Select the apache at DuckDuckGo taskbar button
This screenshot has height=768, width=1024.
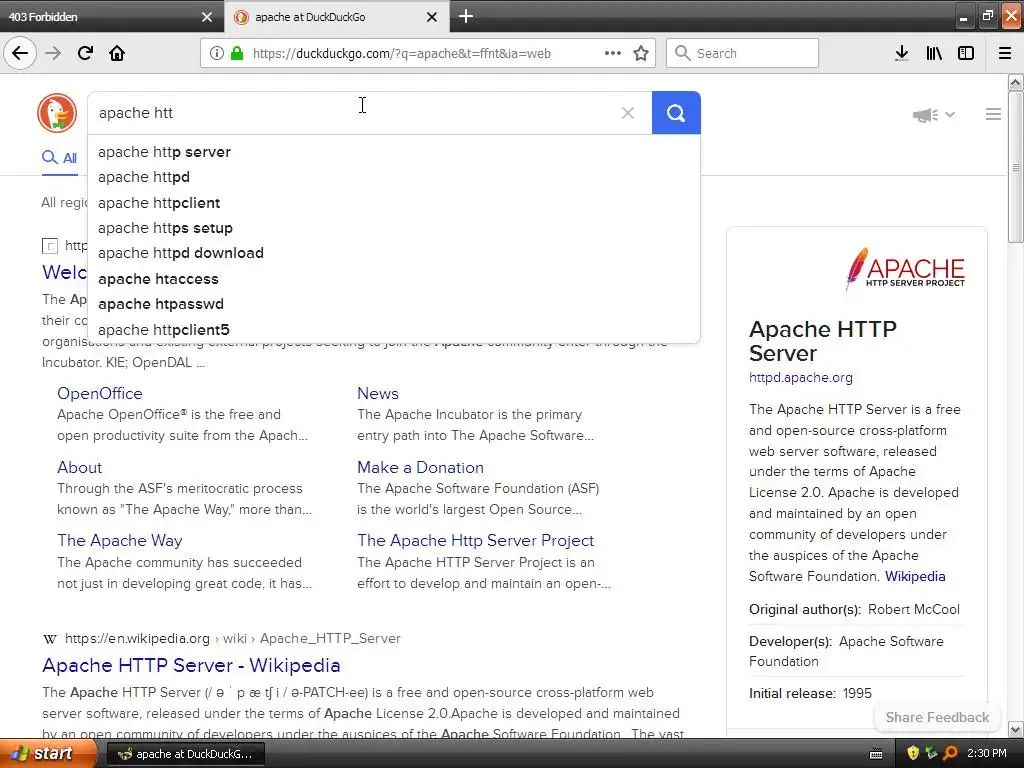click(x=185, y=754)
